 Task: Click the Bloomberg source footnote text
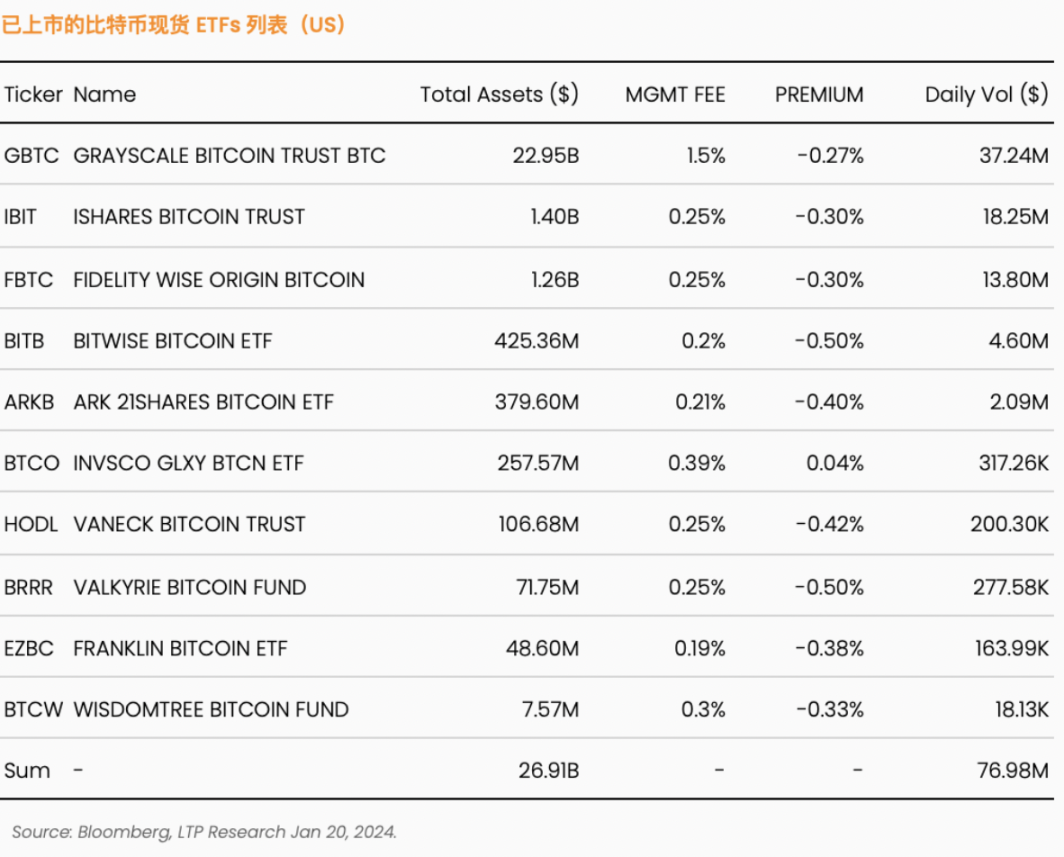204,832
